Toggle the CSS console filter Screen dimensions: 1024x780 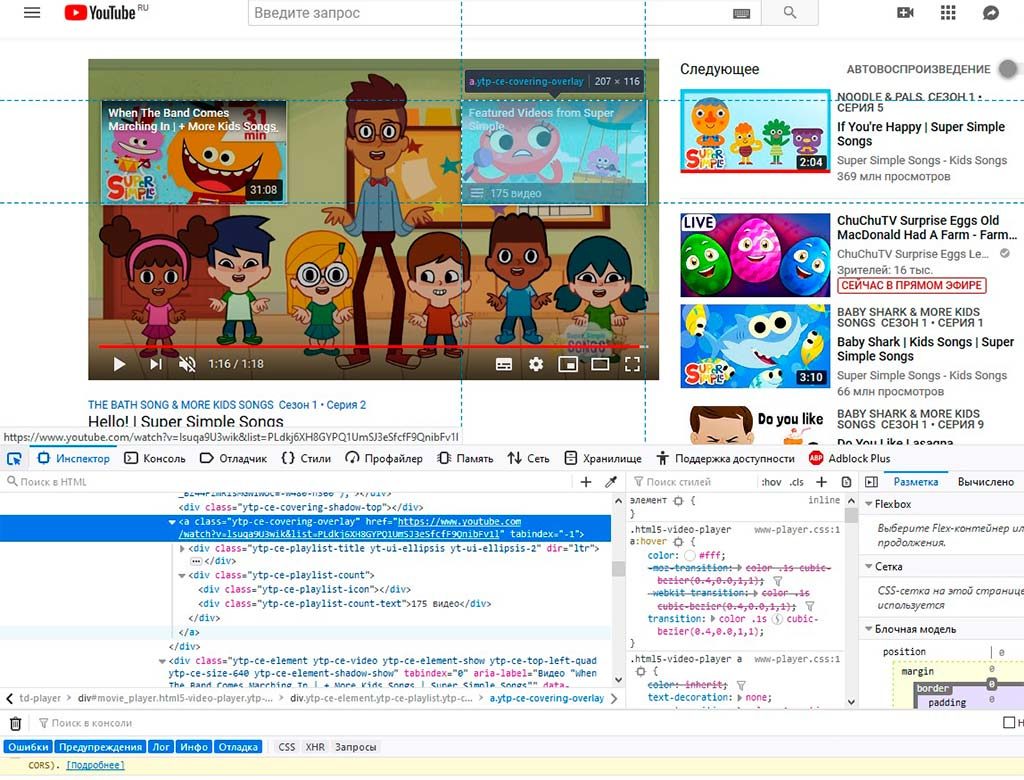pos(287,747)
